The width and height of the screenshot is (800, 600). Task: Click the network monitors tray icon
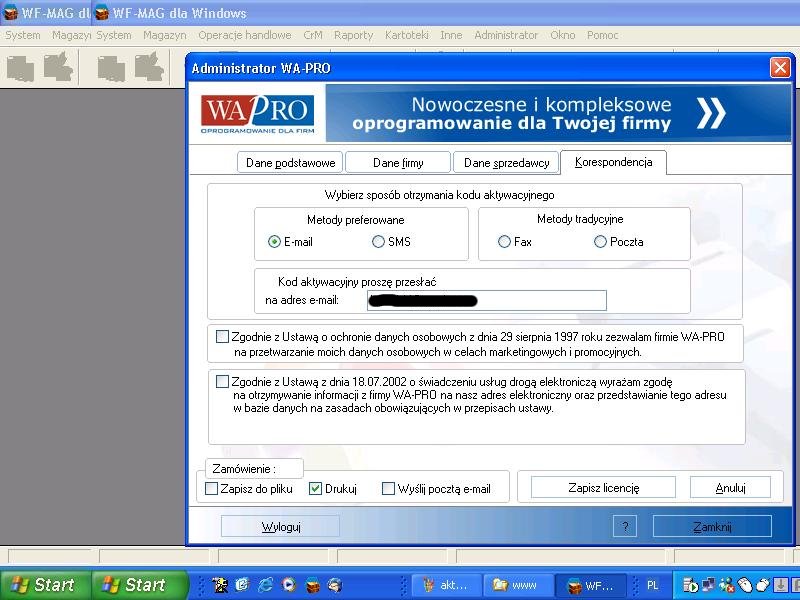[708, 585]
